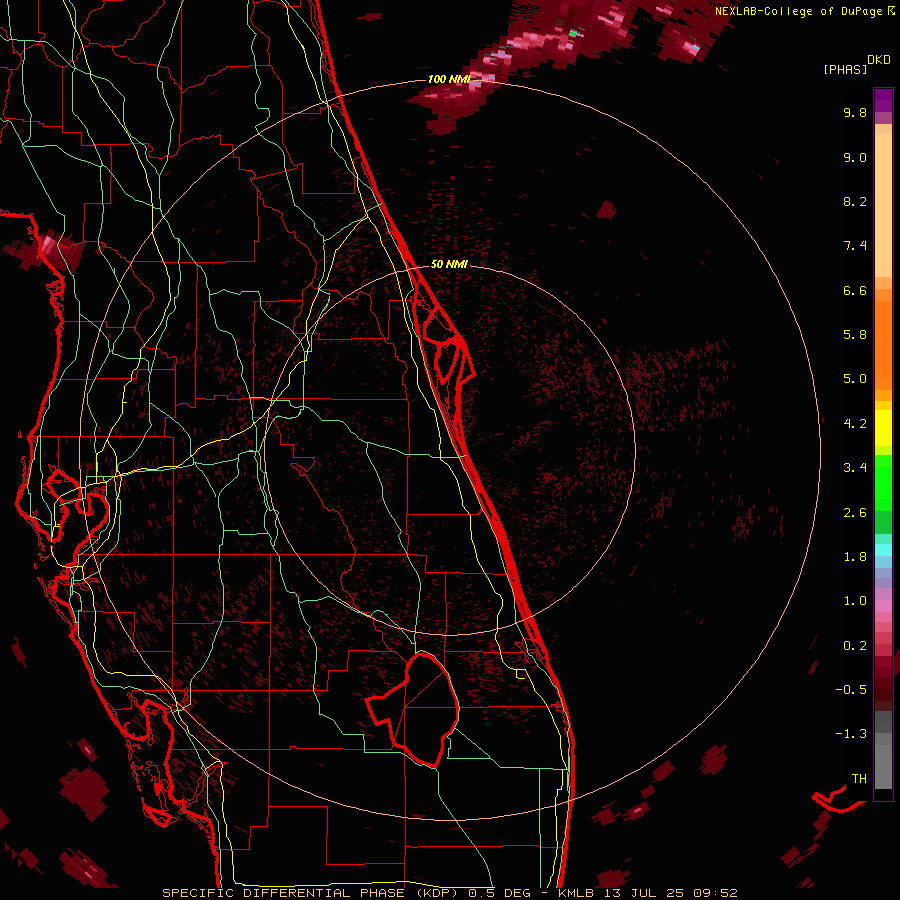900x900 pixels.
Task: Click the 9.0 value on the color scale
Action: pyautogui.click(x=855, y=157)
